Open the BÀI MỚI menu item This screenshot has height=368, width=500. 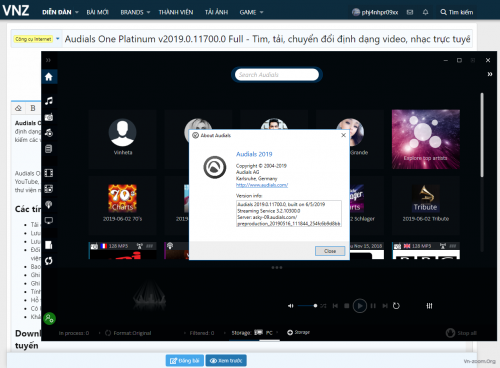click(97, 12)
